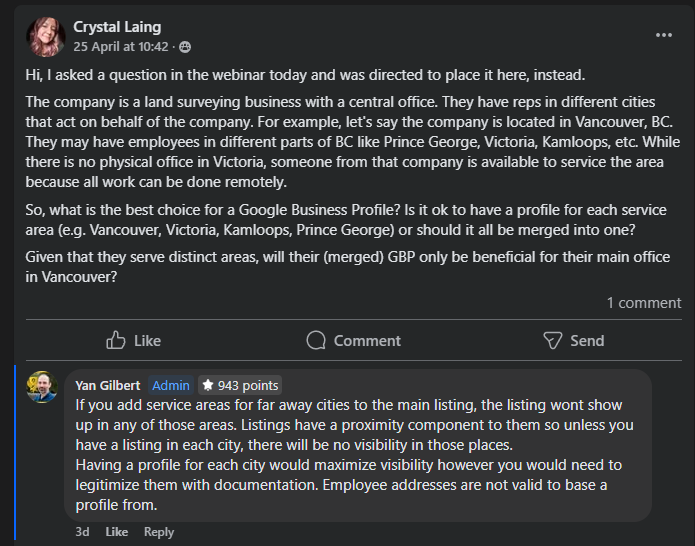Open Crystal Laing's profile name link

coord(117,27)
